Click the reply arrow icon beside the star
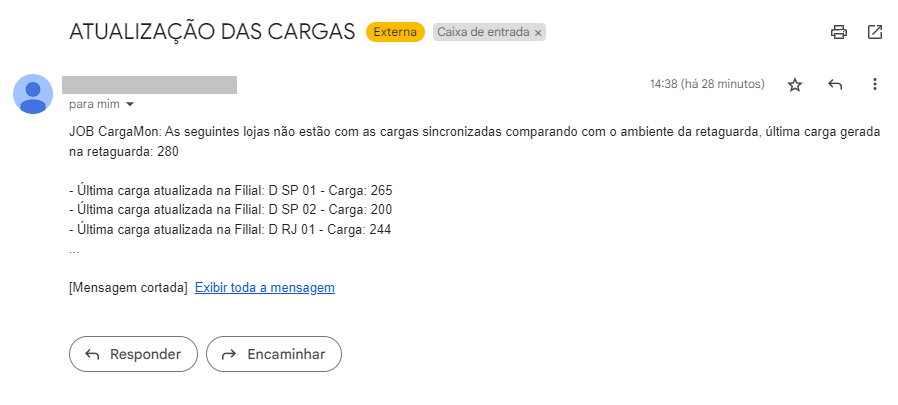This screenshot has width=898, height=405. click(x=835, y=85)
